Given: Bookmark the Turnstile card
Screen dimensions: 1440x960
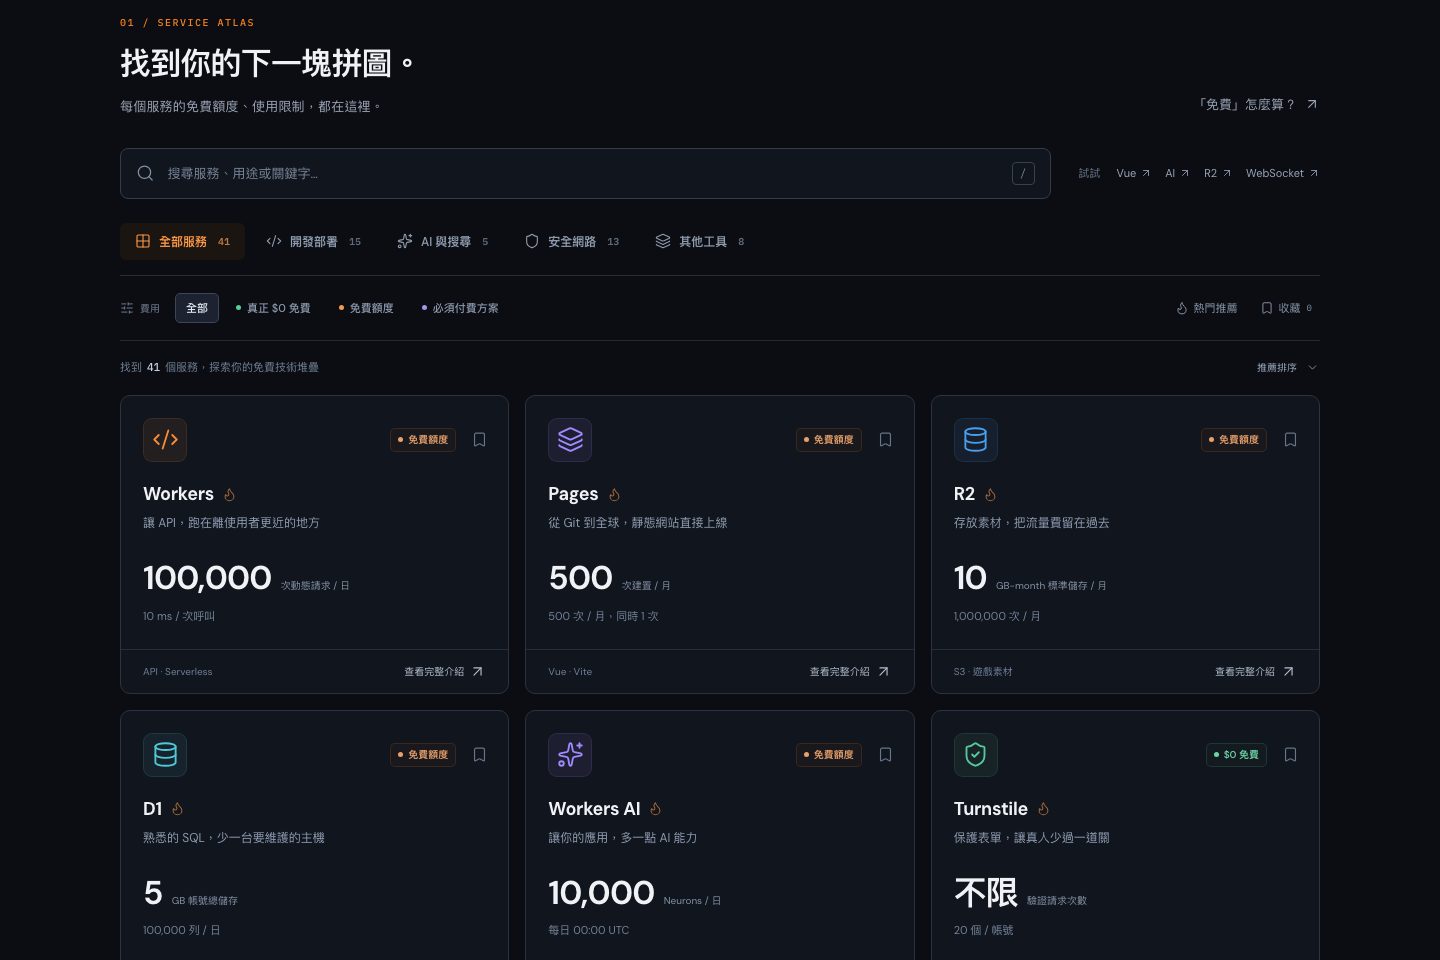Looking at the screenshot, I should pyautogui.click(x=1290, y=754).
